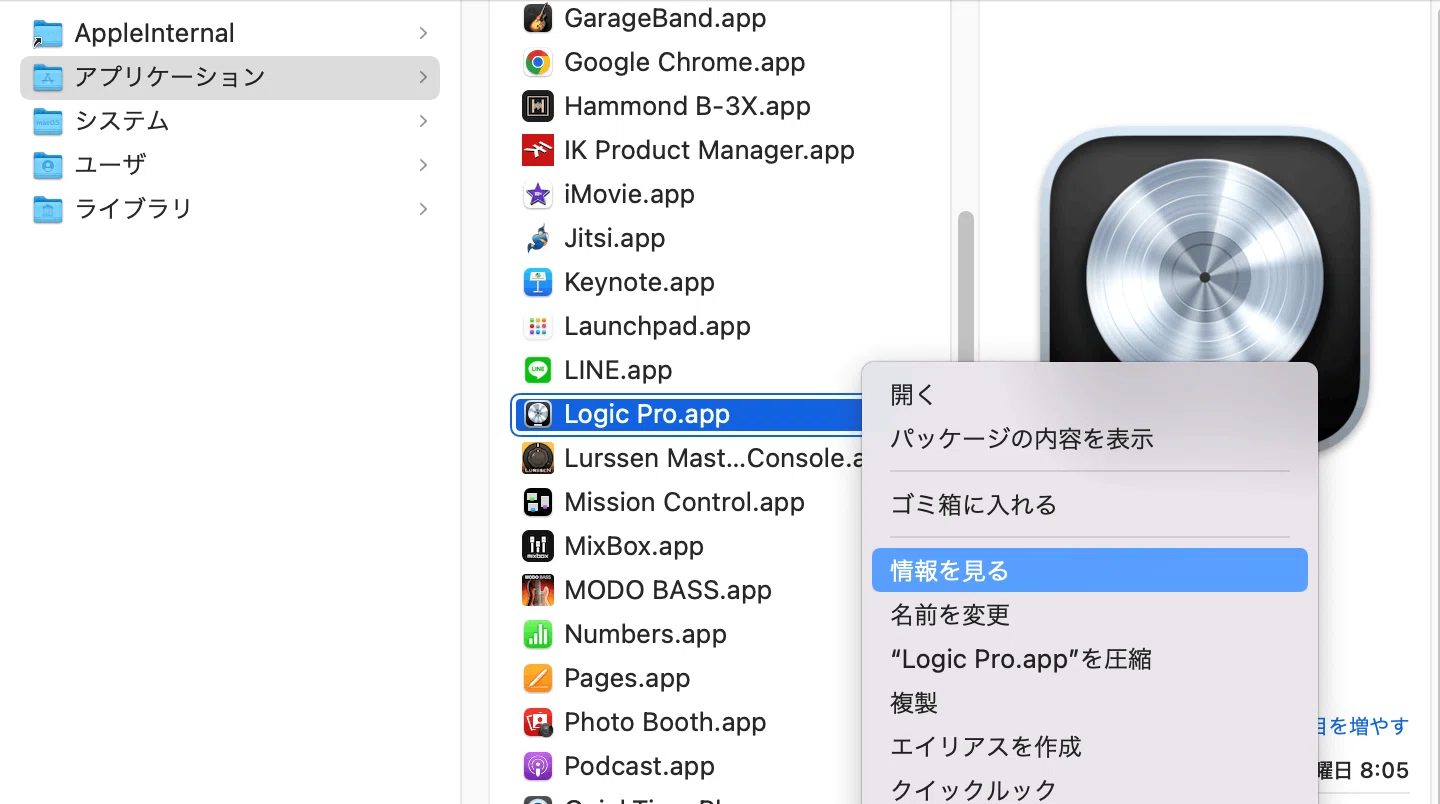Image resolution: width=1440 pixels, height=804 pixels.
Task: Choose ゴミ箱に入れる in context menu
Action: (1089, 504)
